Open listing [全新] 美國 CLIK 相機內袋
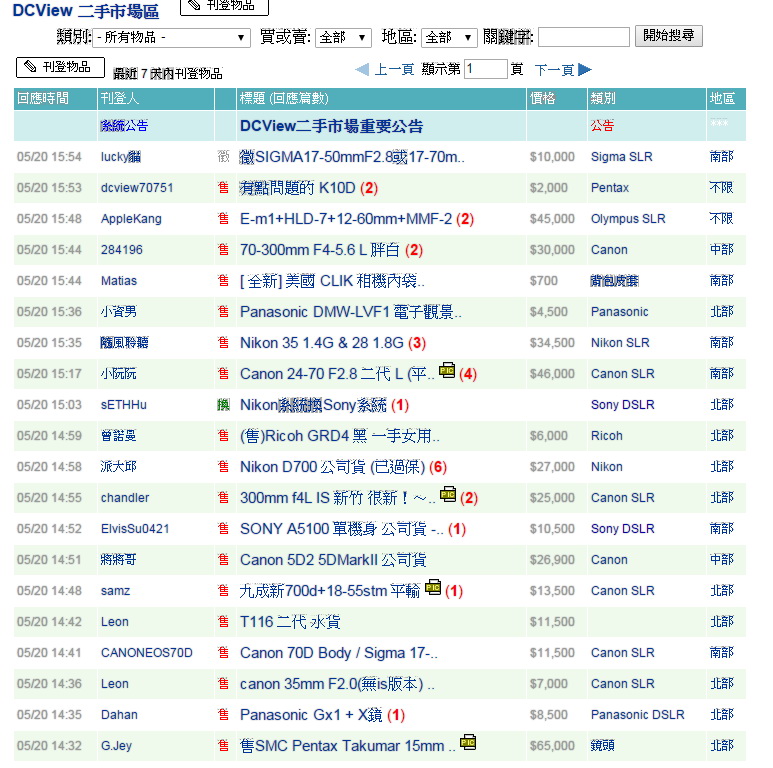This screenshot has width=773, height=768. [332, 281]
